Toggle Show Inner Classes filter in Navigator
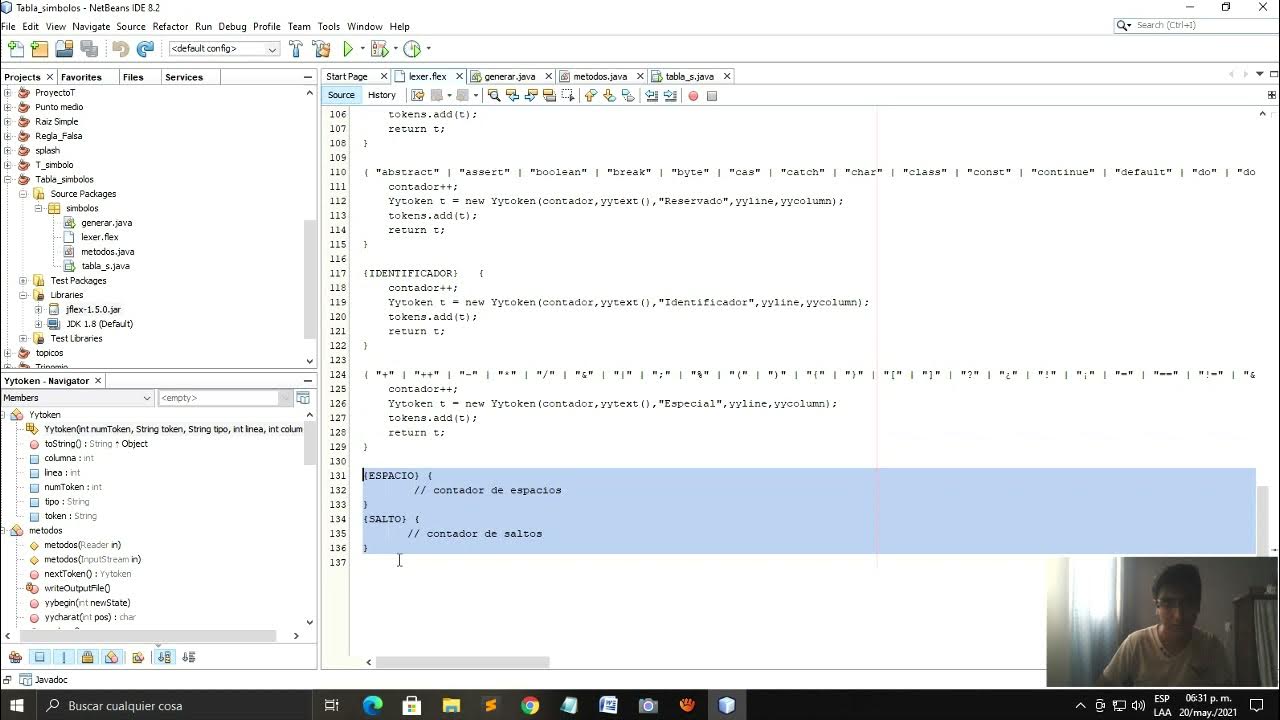1280x720 pixels. click(x=112, y=657)
